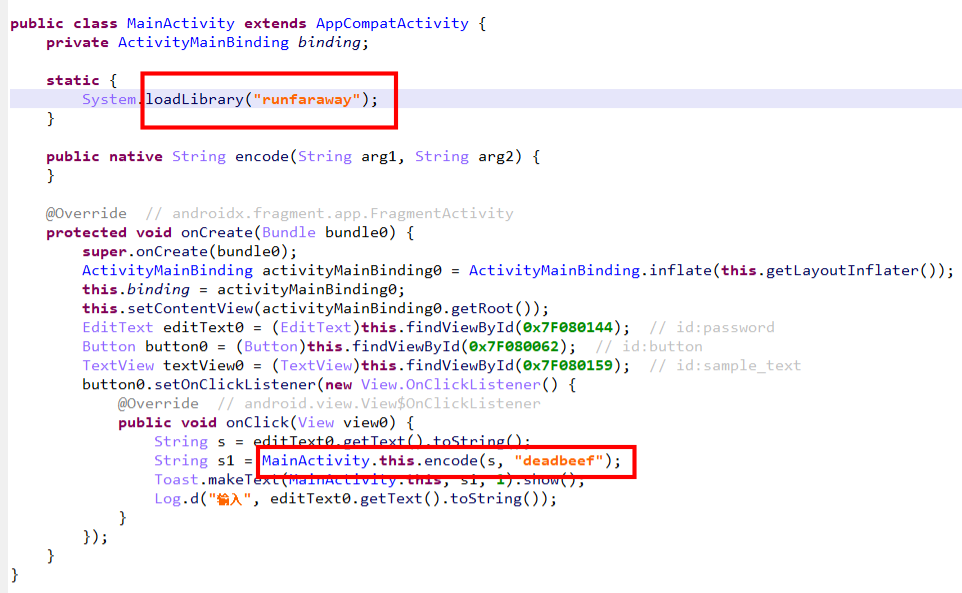Click the id:password comment
Screen dimensions: 962x593
[x=711, y=327]
